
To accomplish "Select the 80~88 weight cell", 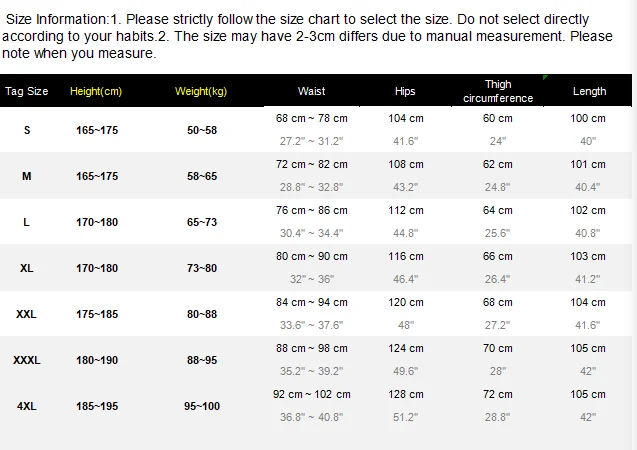I will click(202, 314).
